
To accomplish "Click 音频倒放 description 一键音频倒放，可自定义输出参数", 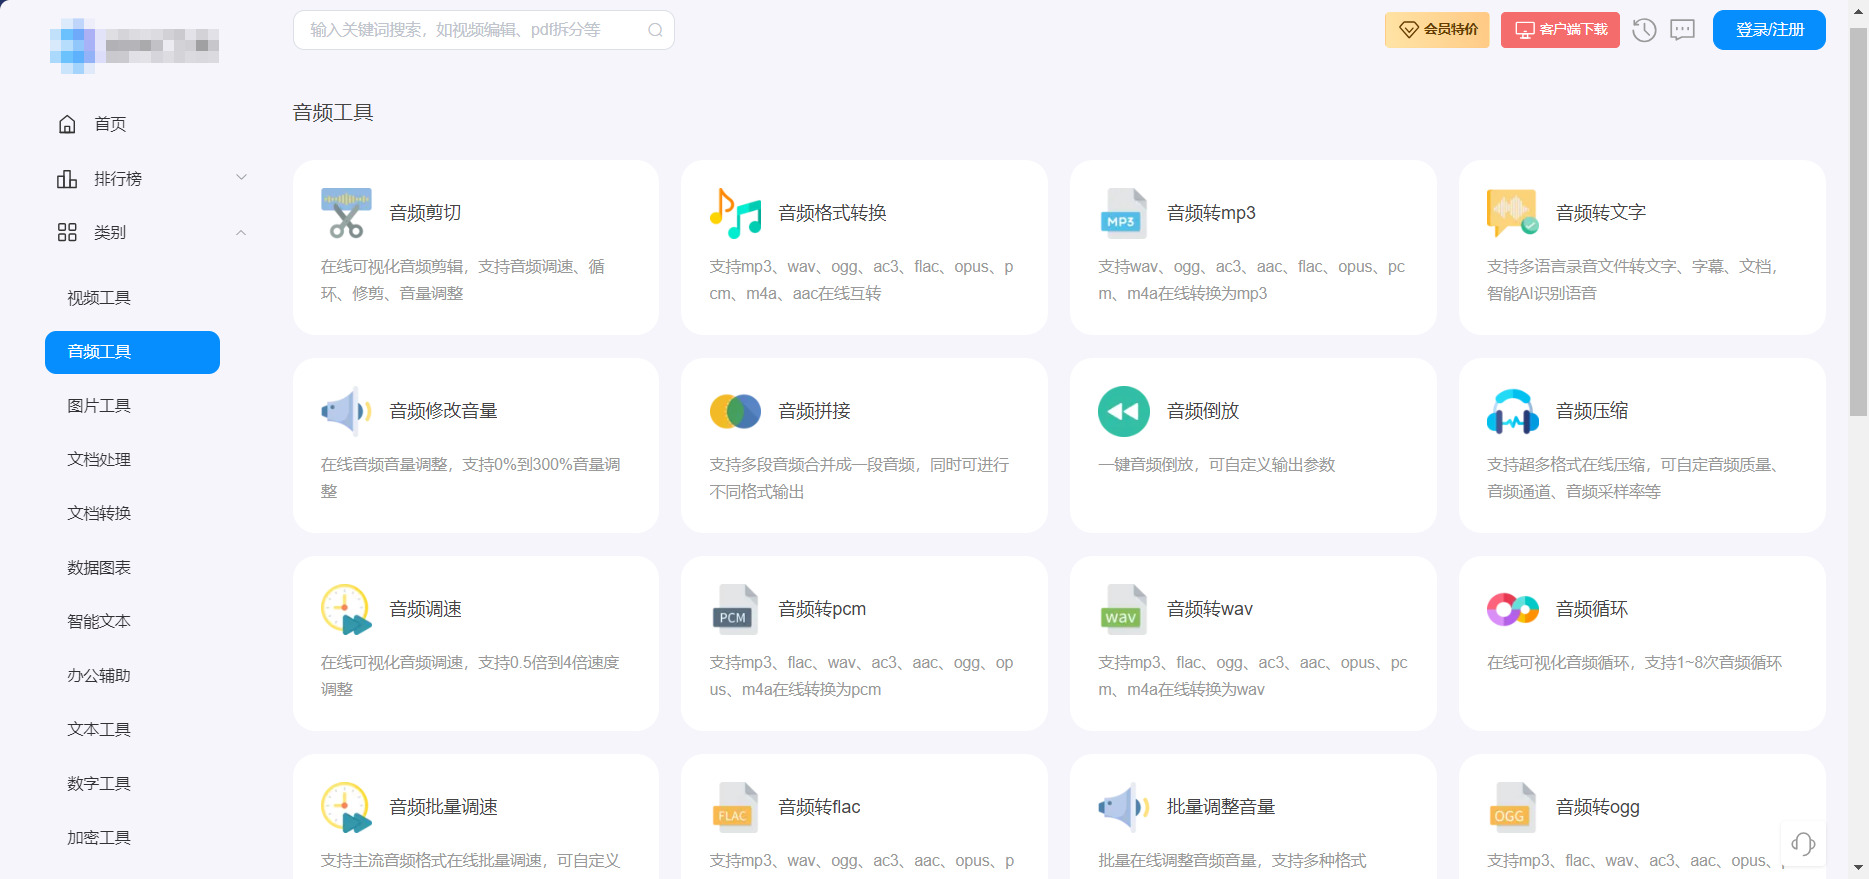I will coord(1216,465).
